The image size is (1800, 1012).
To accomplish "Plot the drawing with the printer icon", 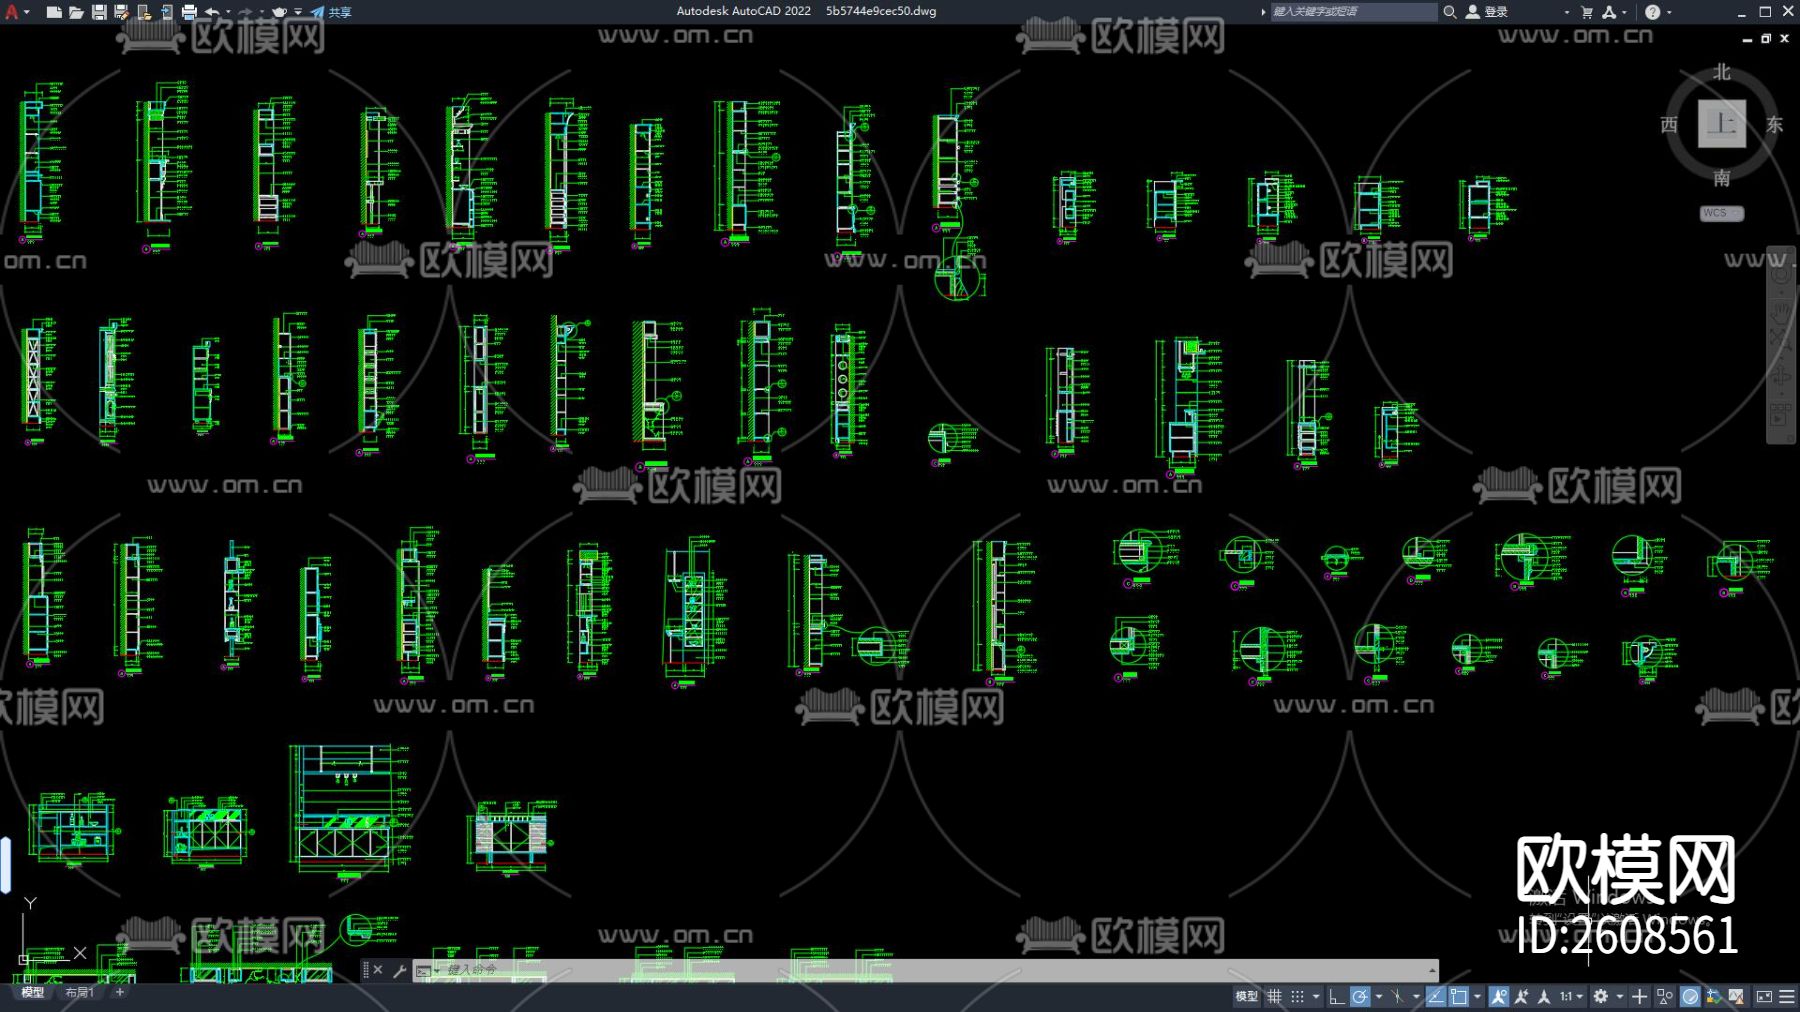I will pyautogui.click(x=189, y=12).
